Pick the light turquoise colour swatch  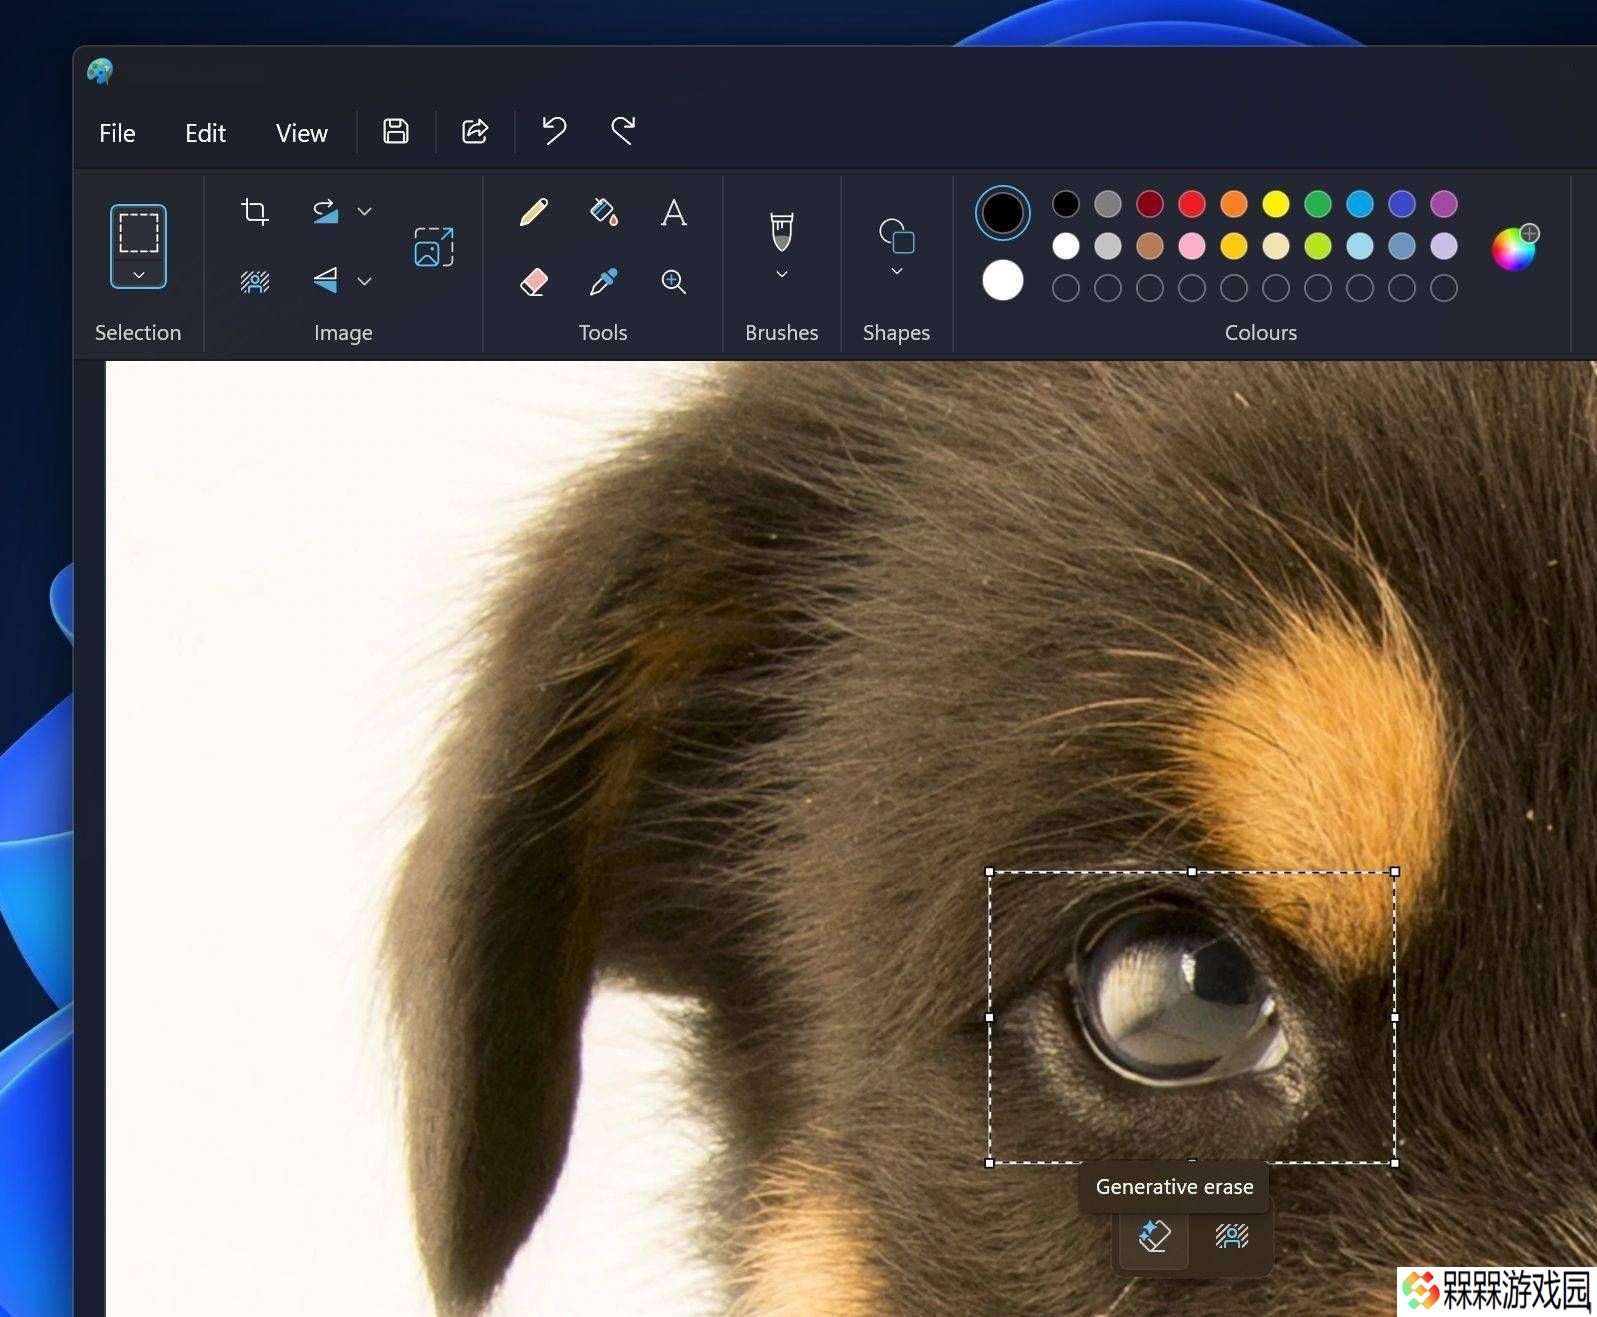1360,246
